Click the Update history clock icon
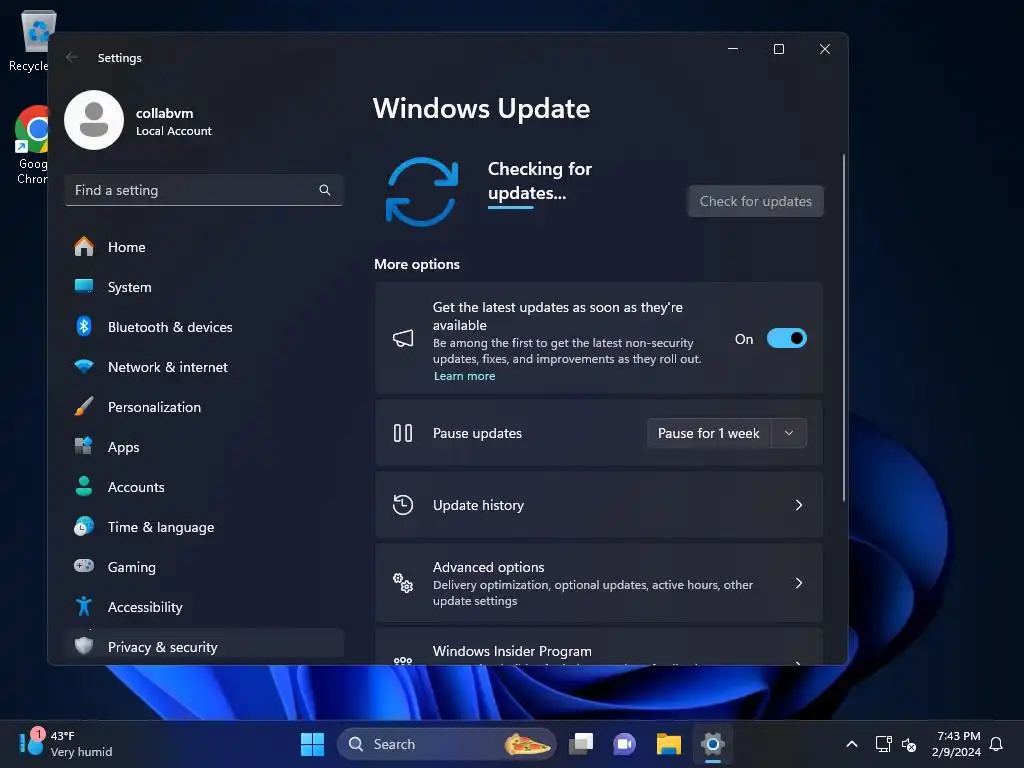1024x768 pixels. coord(403,505)
